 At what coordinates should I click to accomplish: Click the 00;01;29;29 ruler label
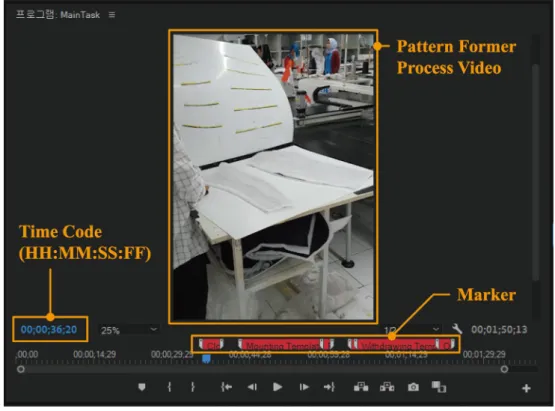pos(484,354)
